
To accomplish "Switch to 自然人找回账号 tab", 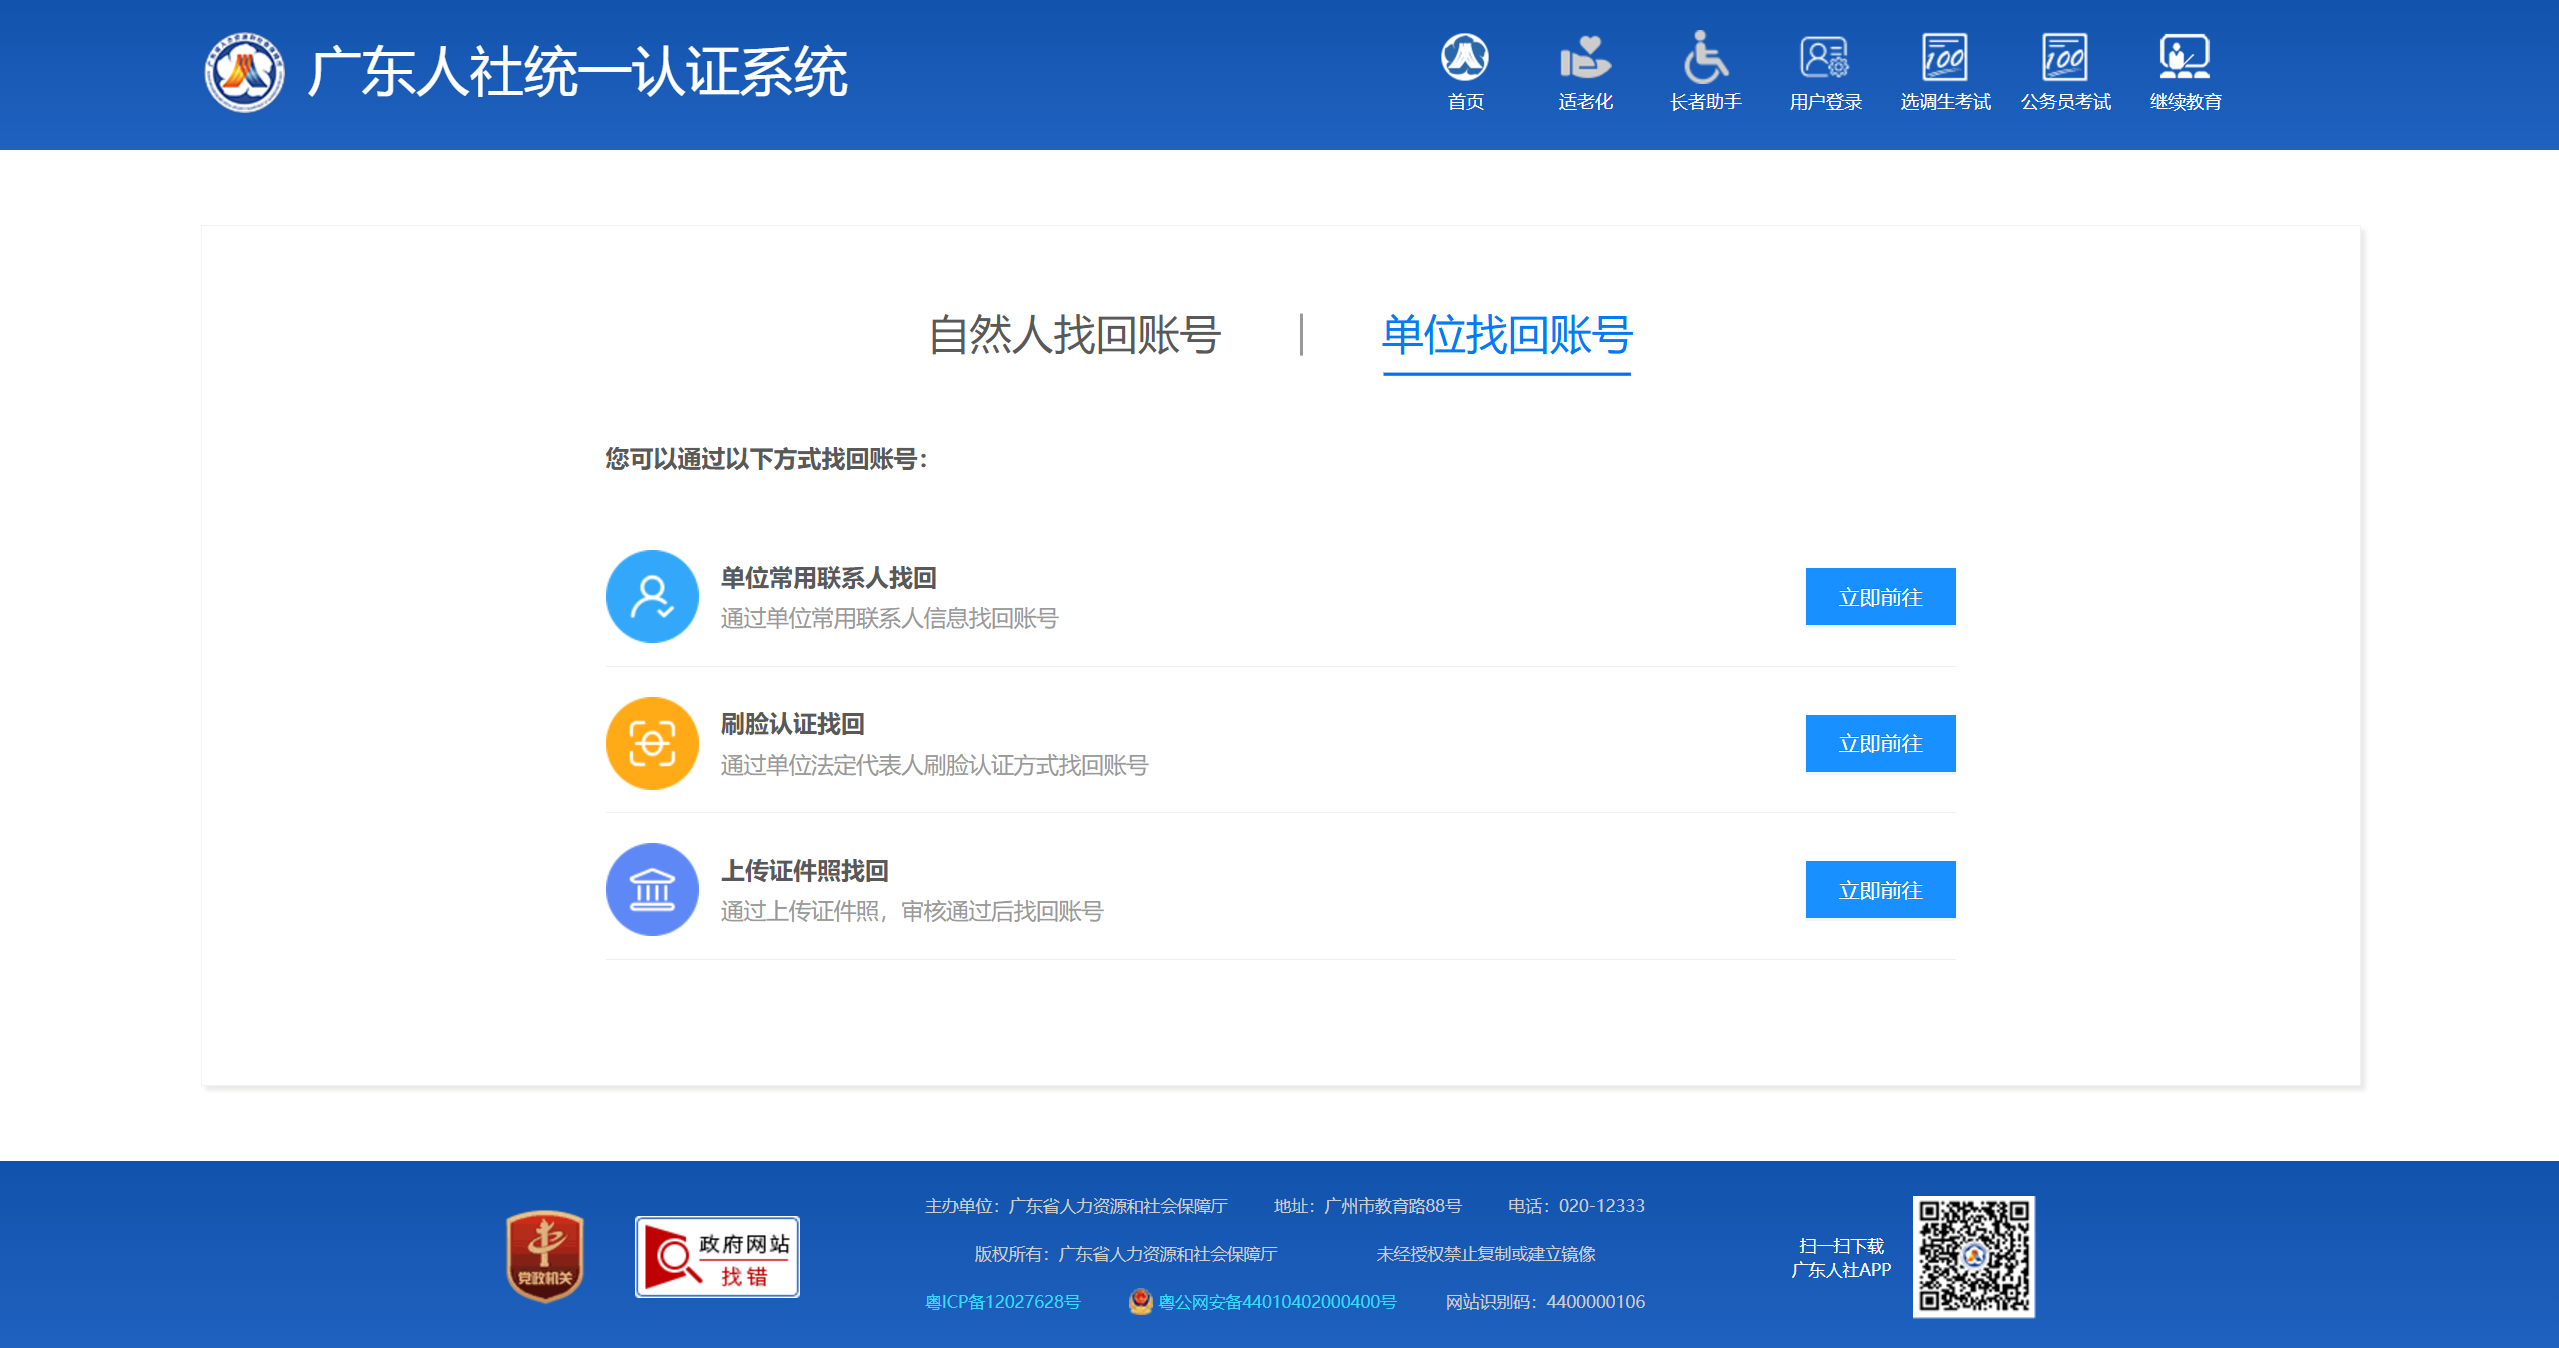I will pos(1075,335).
